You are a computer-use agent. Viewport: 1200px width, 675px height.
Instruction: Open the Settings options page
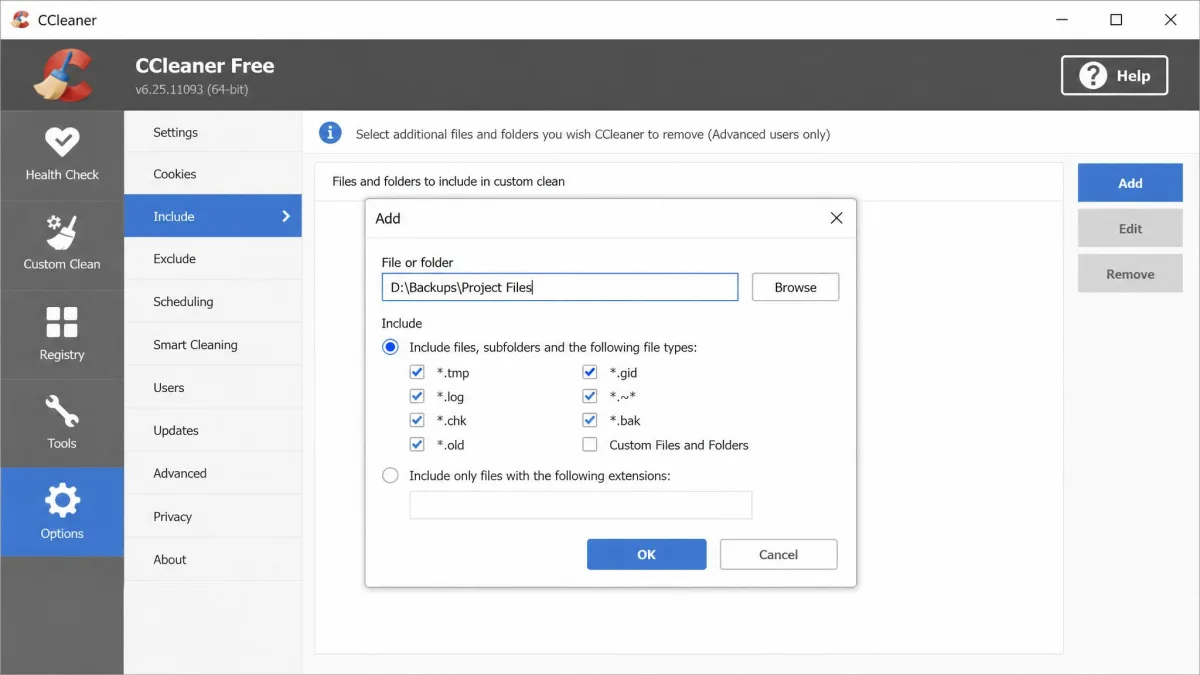(x=213, y=132)
